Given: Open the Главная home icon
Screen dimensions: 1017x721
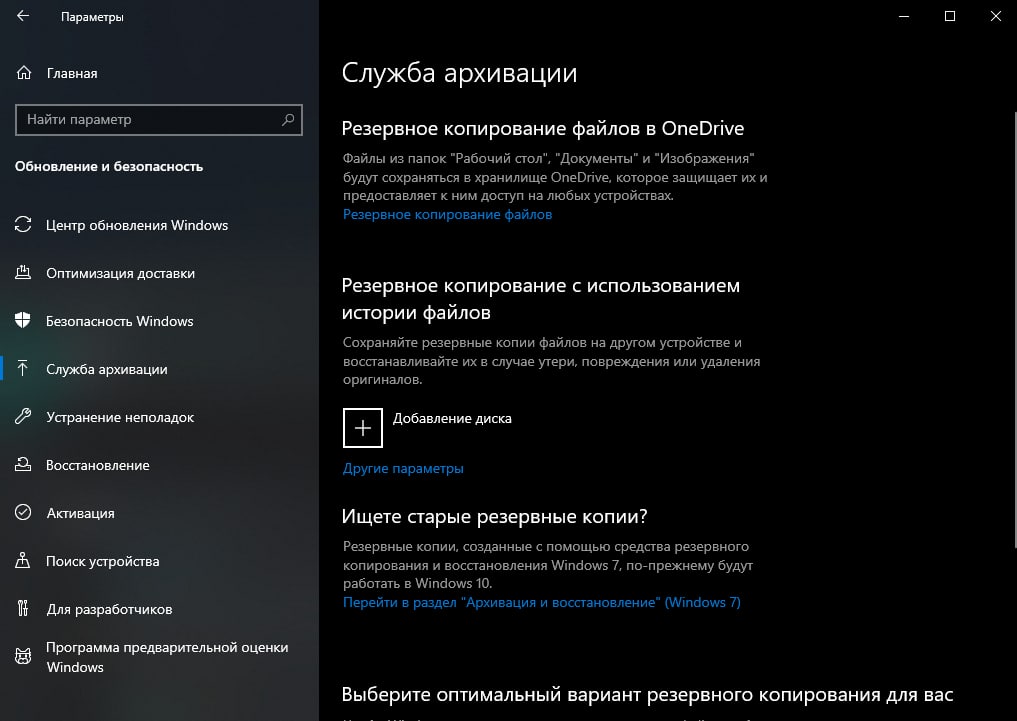Looking at the screenshot, I should (23, 73).
